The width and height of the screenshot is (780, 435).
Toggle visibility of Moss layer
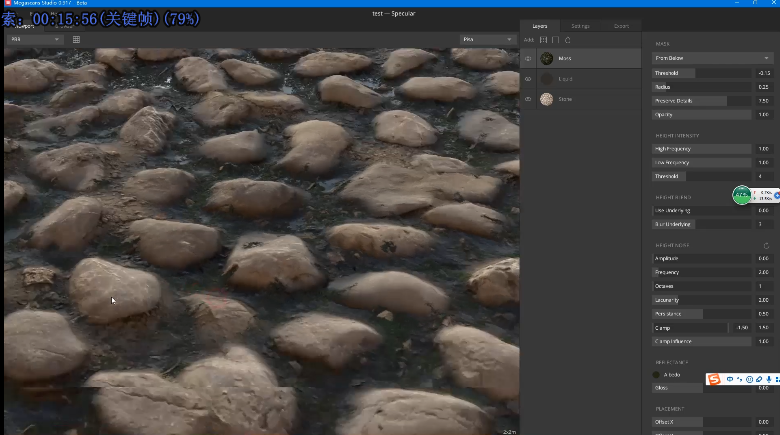528,58
